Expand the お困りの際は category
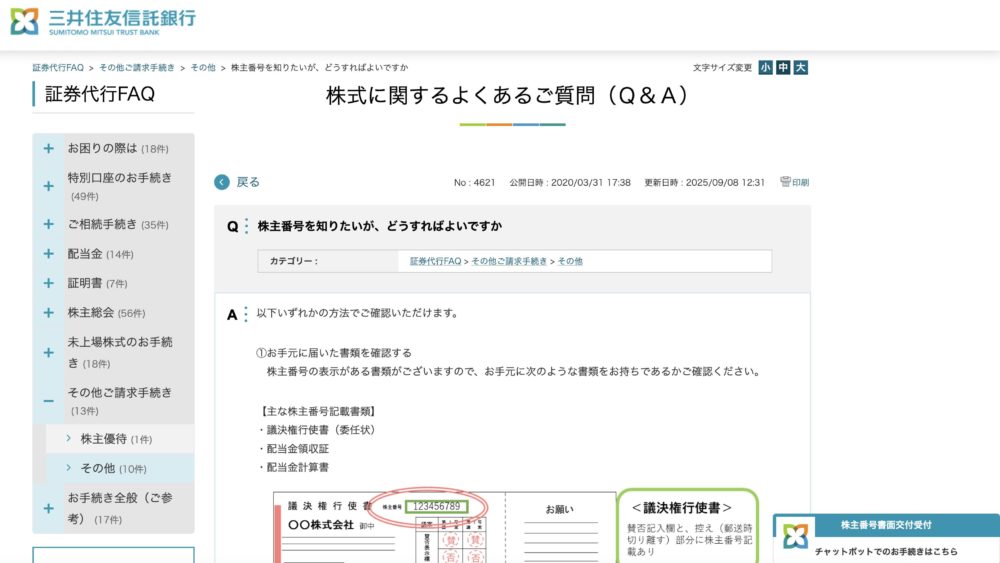The height and width of the screenshot is (563, 1000). click(48, 149)
